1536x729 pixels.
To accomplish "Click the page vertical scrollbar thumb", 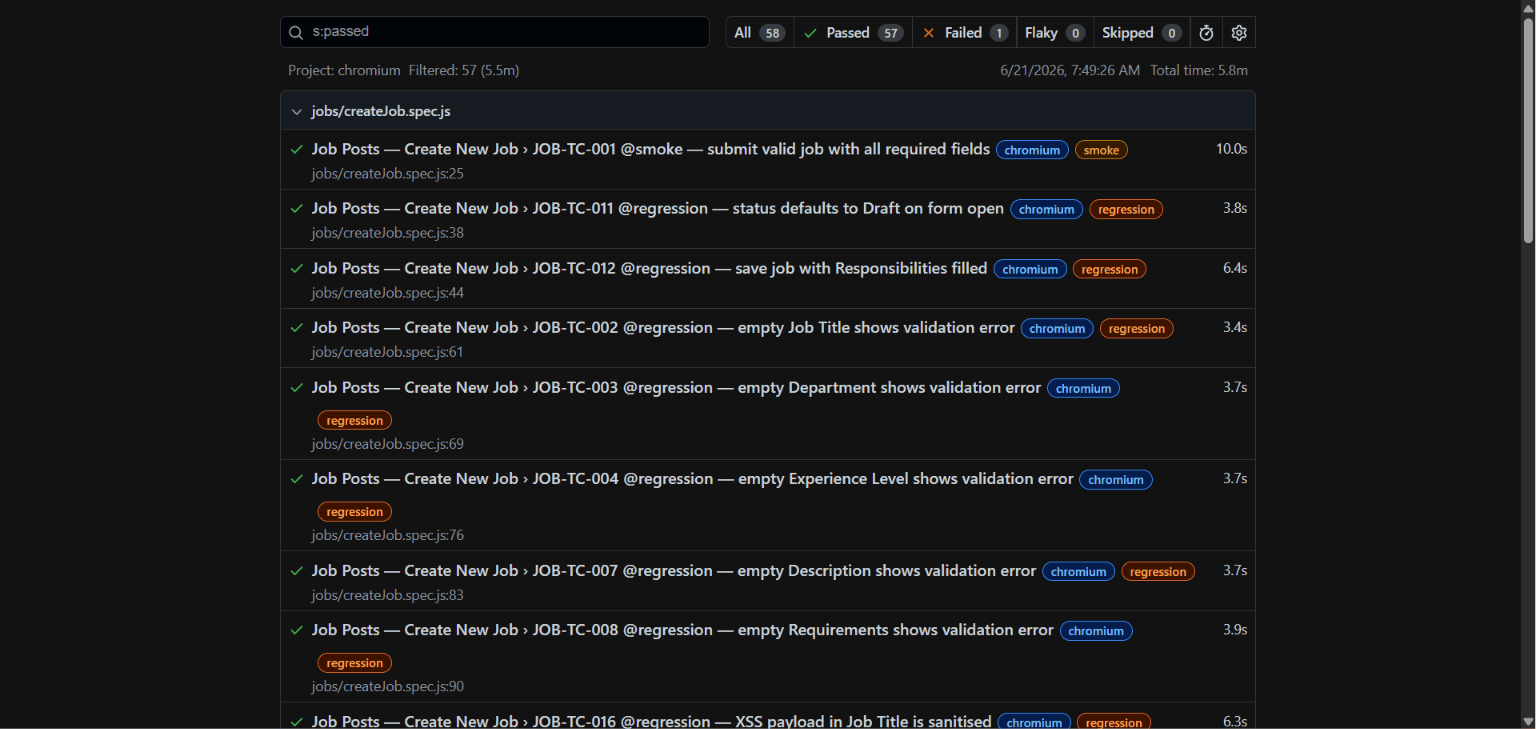I will 1528,130.
